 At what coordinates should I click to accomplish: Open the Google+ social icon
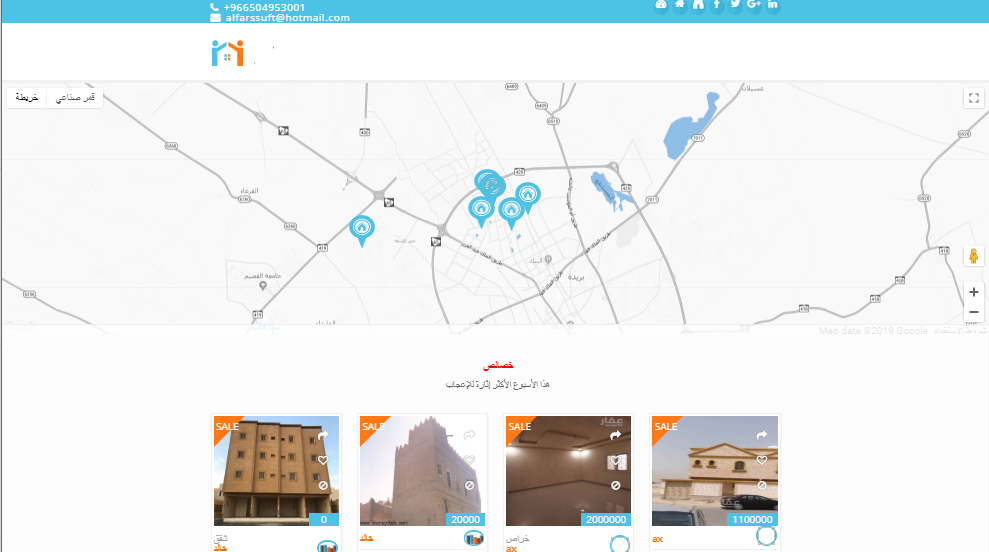click(754, 5)
